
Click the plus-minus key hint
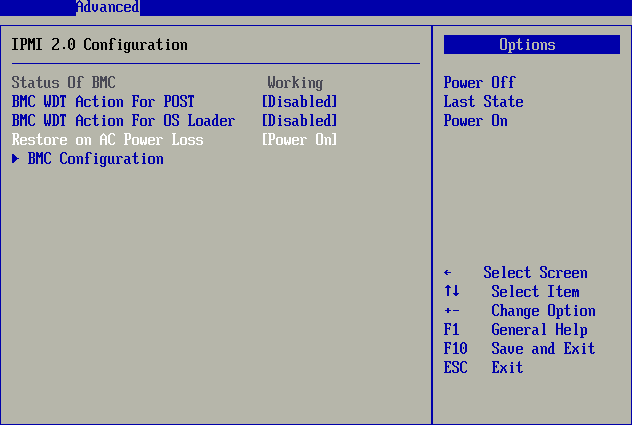(x=451, y=310)
